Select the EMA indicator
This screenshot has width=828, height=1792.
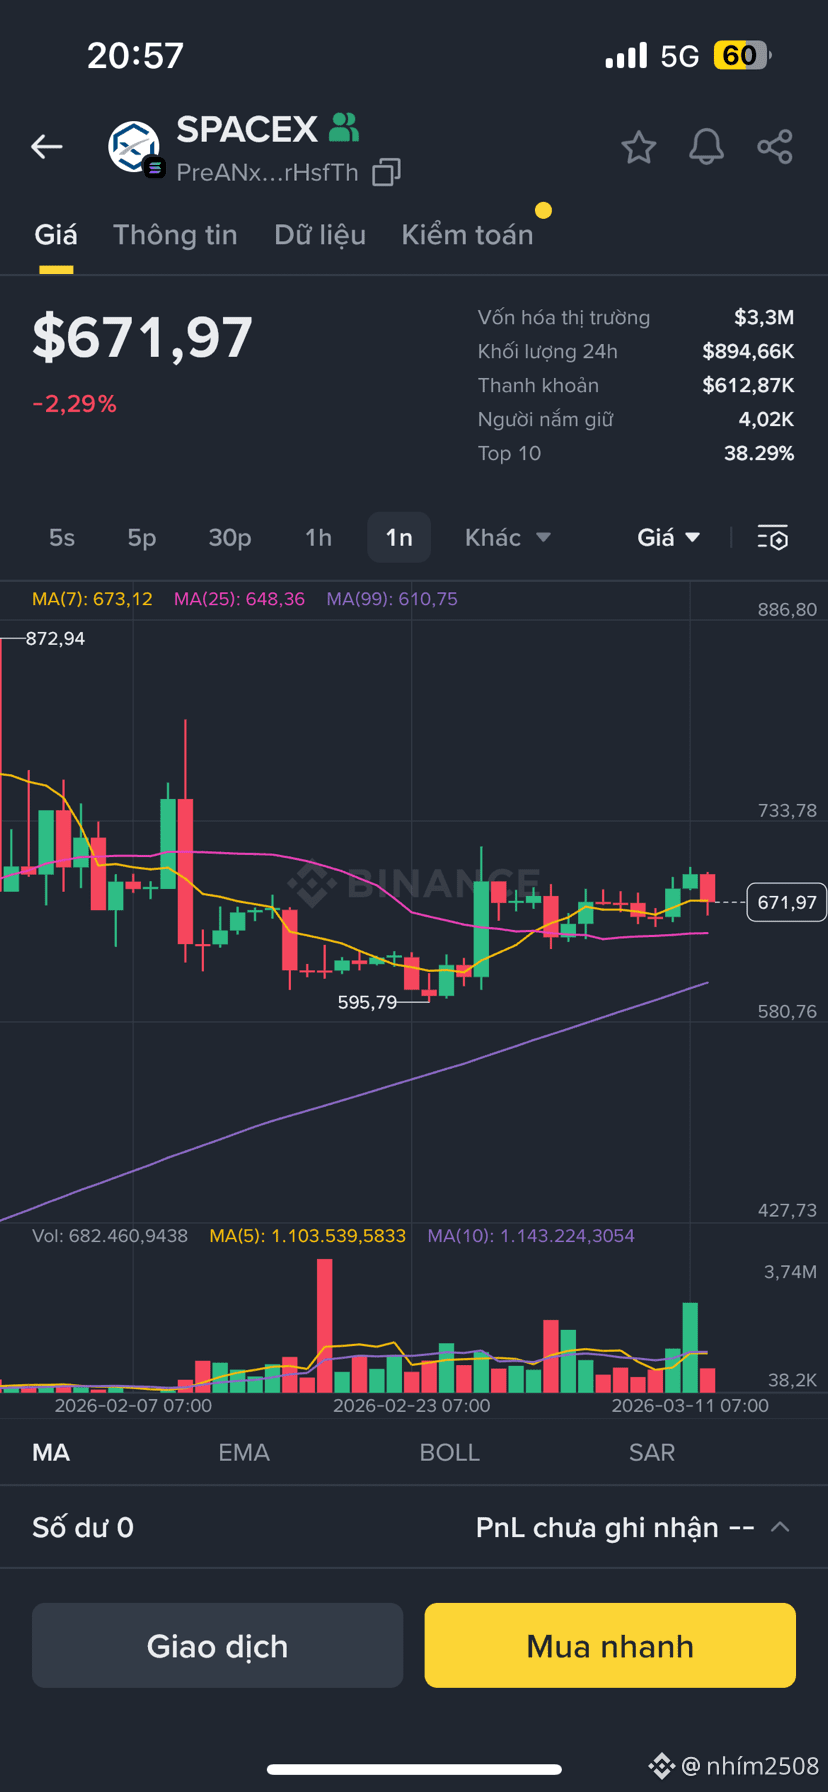click(x=244, y=1453)
